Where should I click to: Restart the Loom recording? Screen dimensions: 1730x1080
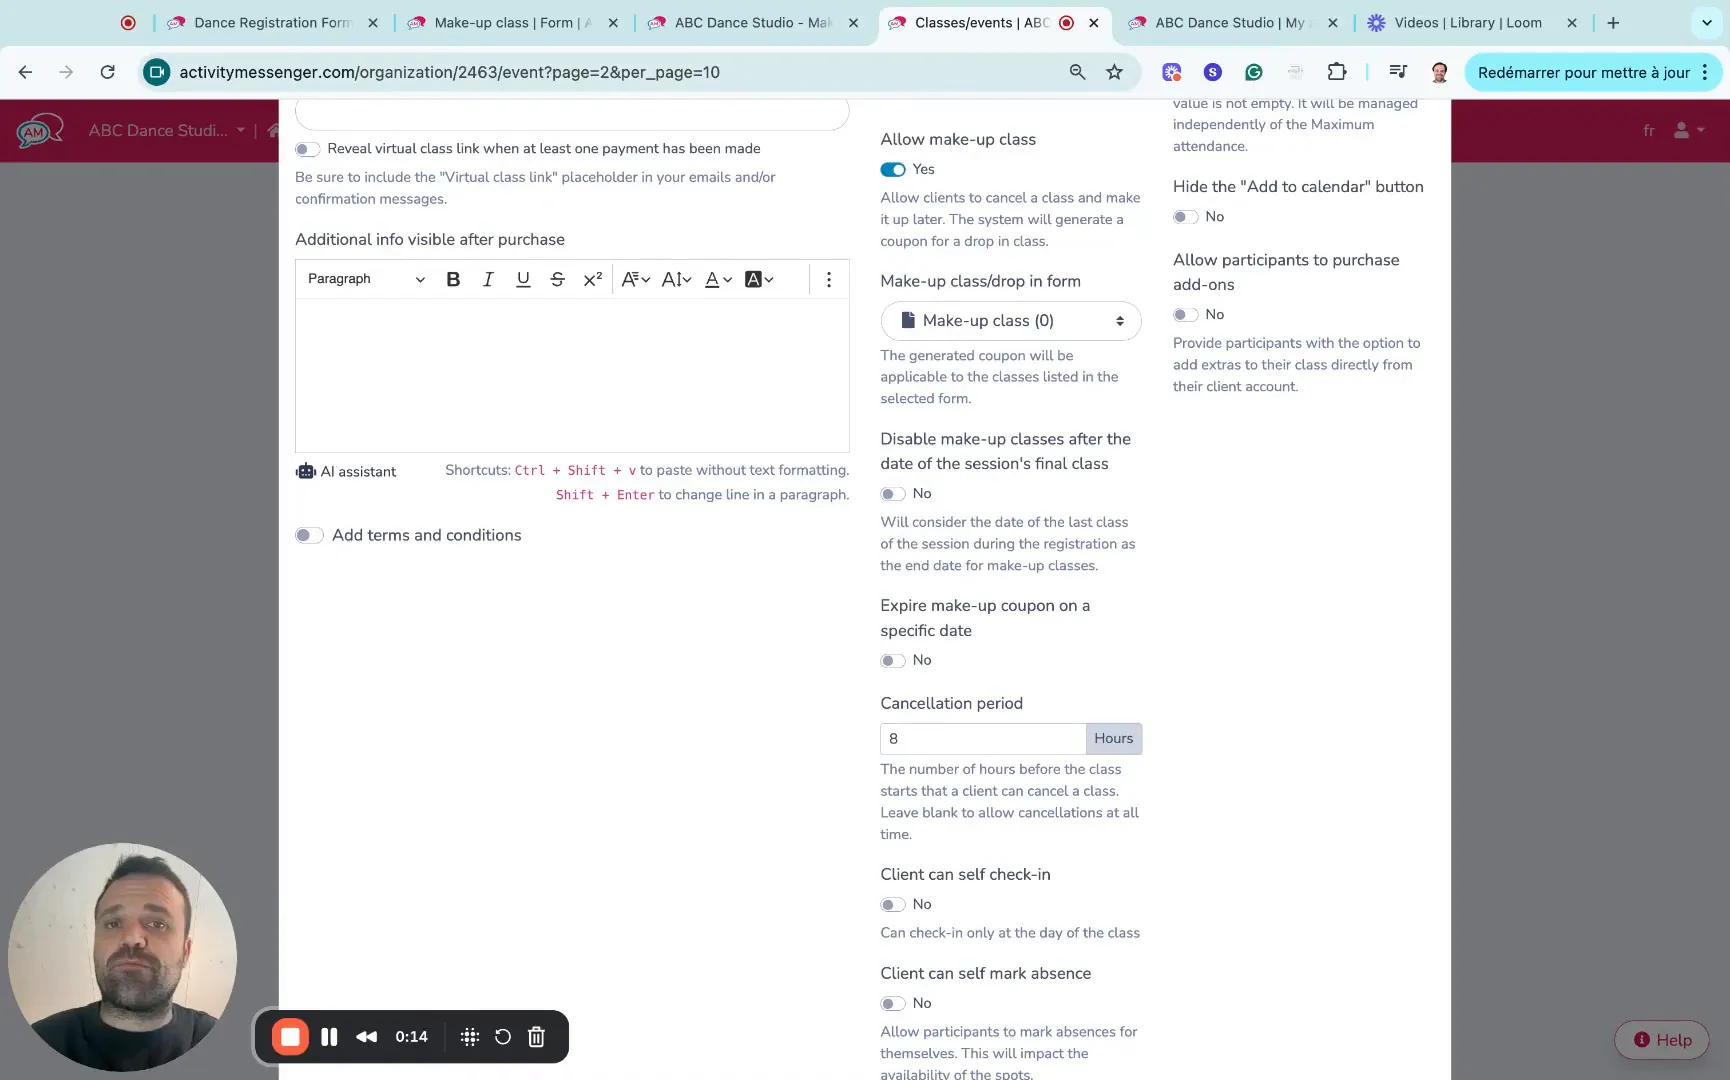coord(503,1037)
